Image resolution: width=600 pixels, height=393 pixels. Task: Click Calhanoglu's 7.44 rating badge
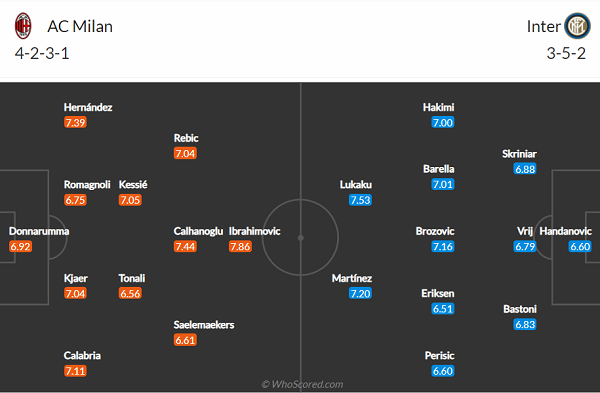(185, 246)
